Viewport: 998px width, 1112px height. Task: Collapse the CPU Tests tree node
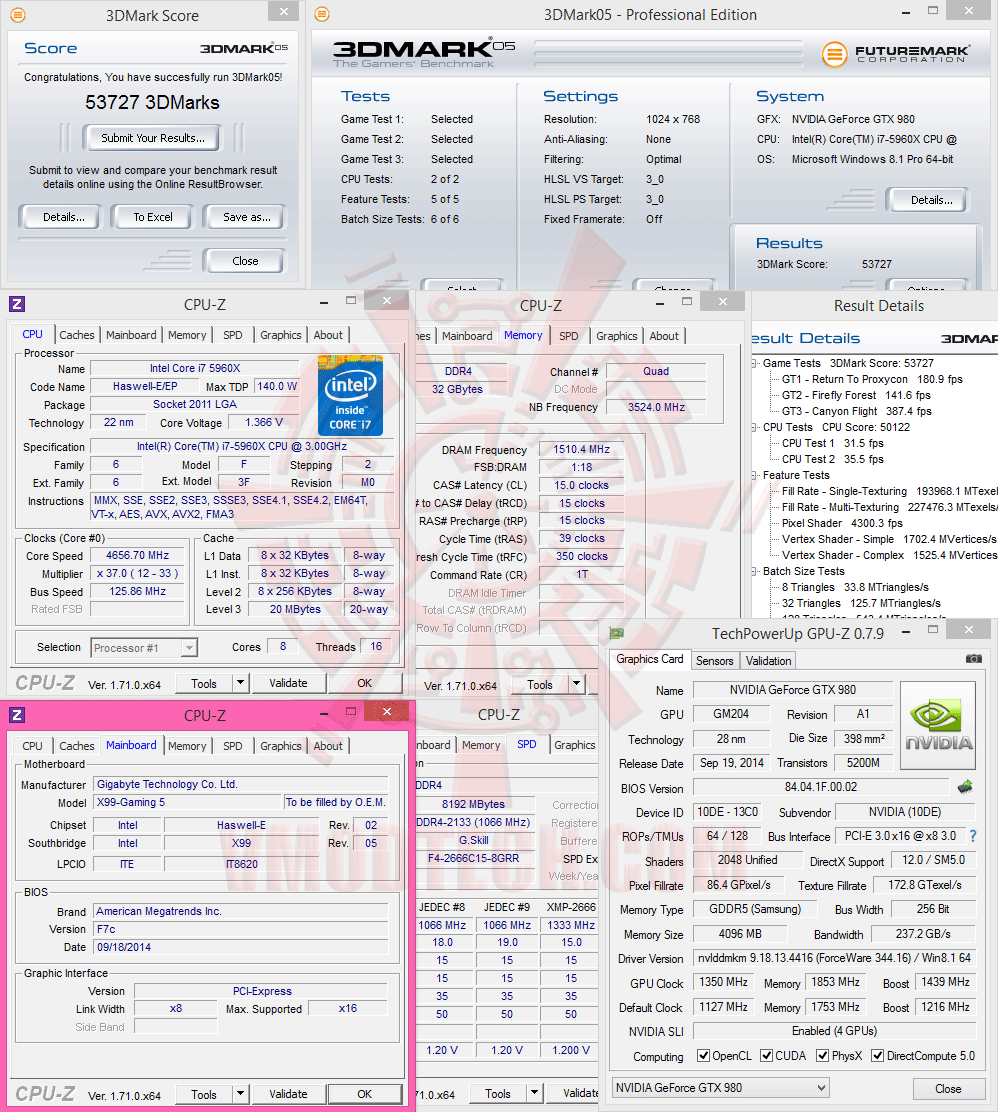click(755, 428)
